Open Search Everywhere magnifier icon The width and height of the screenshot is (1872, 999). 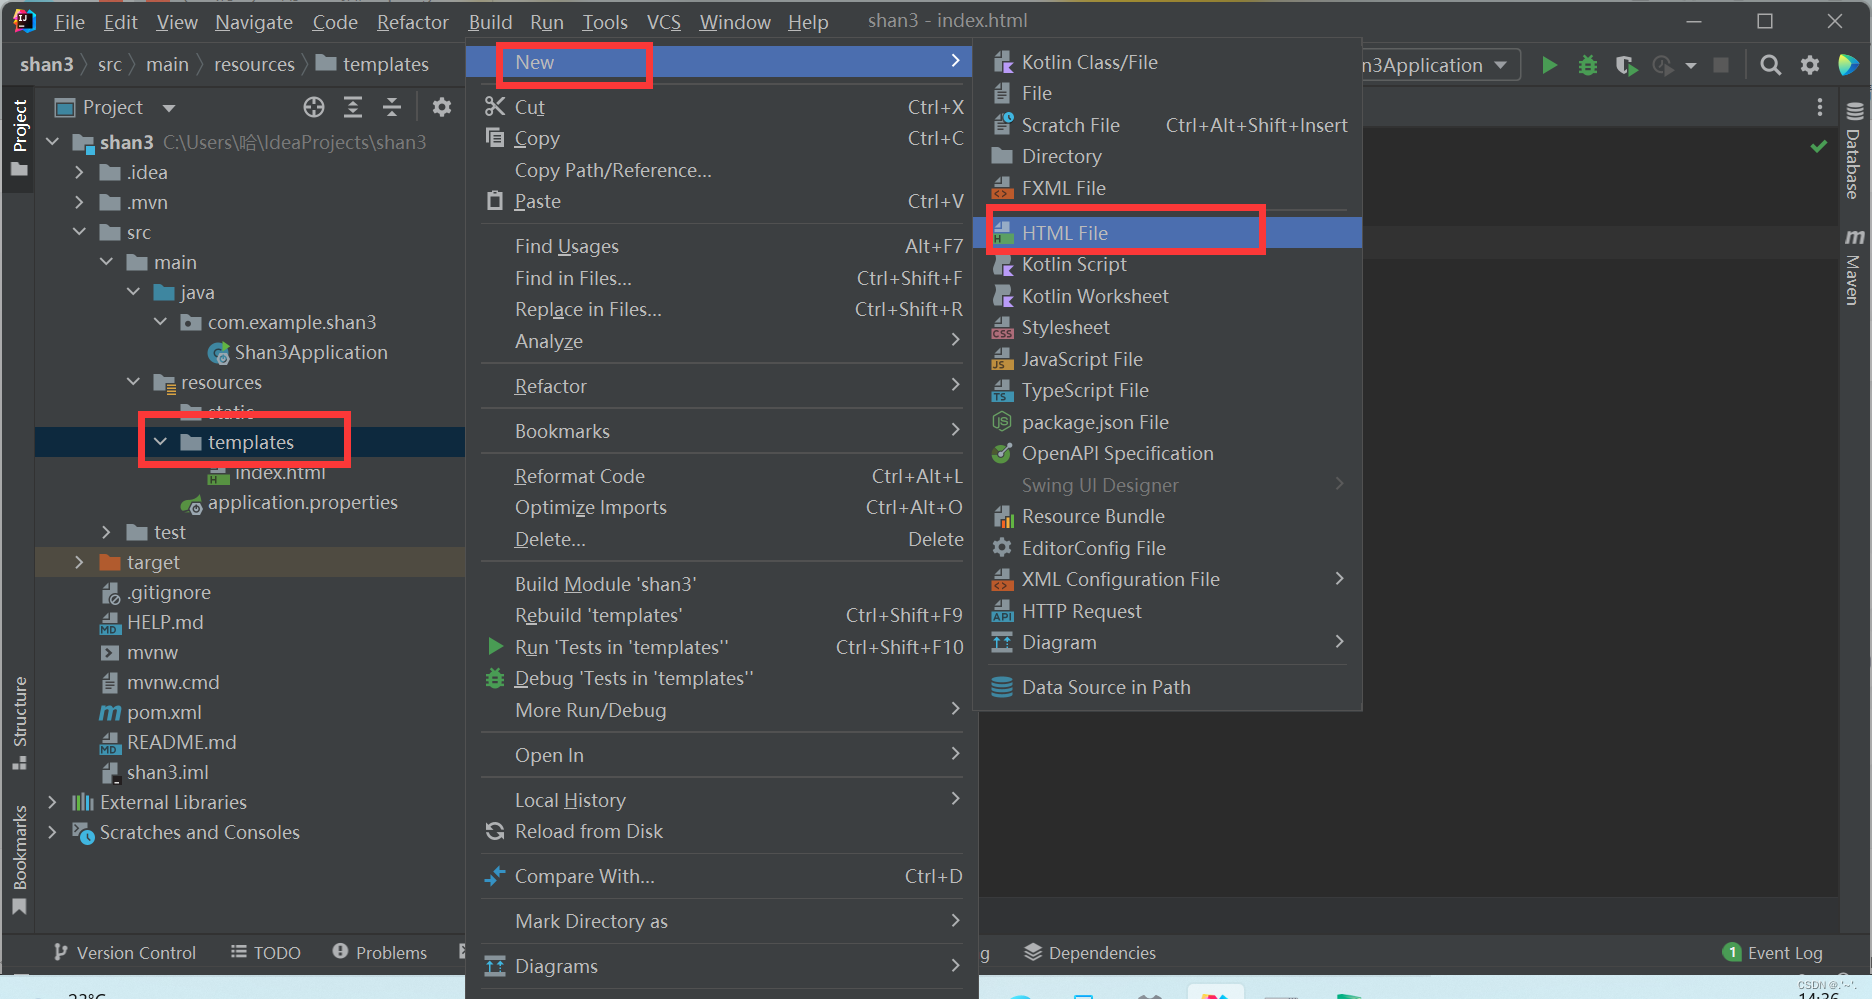[1770, 65]
